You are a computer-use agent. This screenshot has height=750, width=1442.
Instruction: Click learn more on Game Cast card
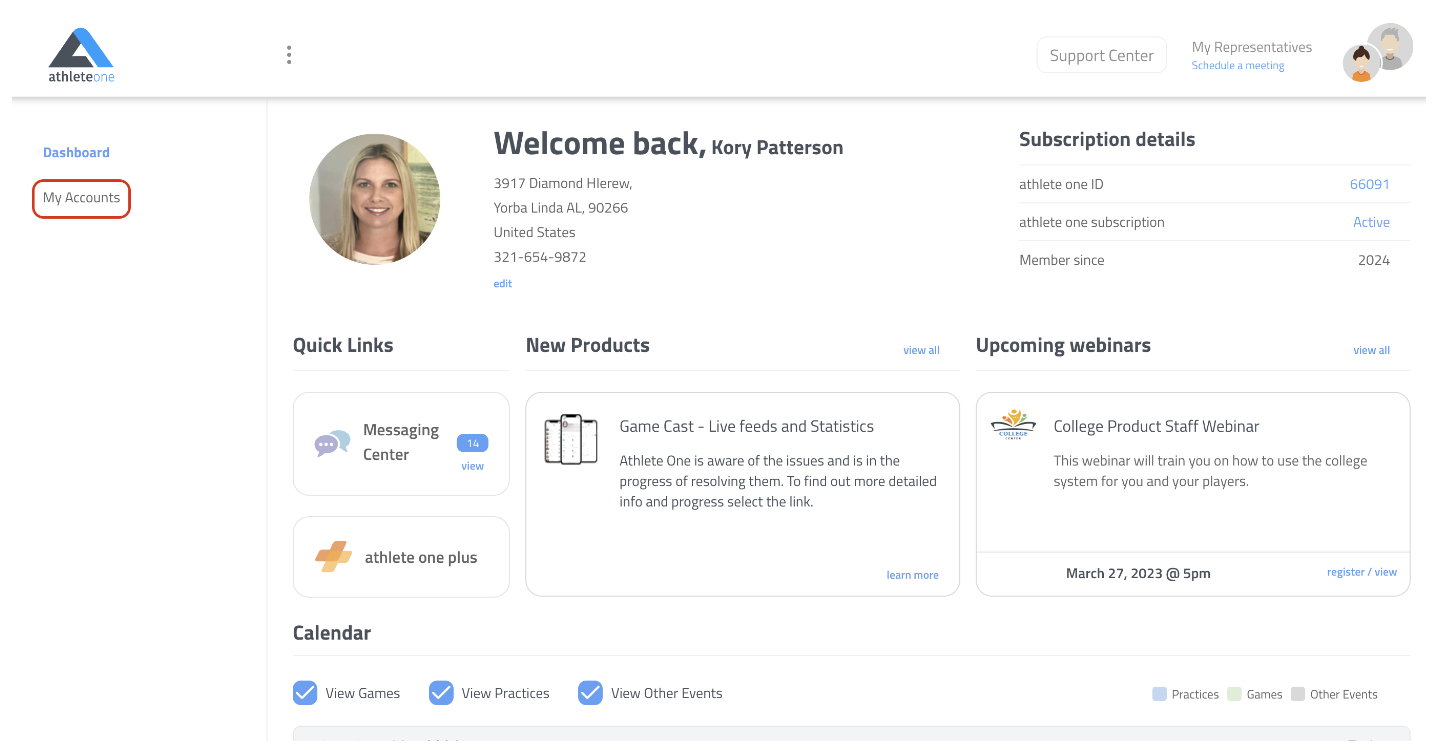pos(912,575)
